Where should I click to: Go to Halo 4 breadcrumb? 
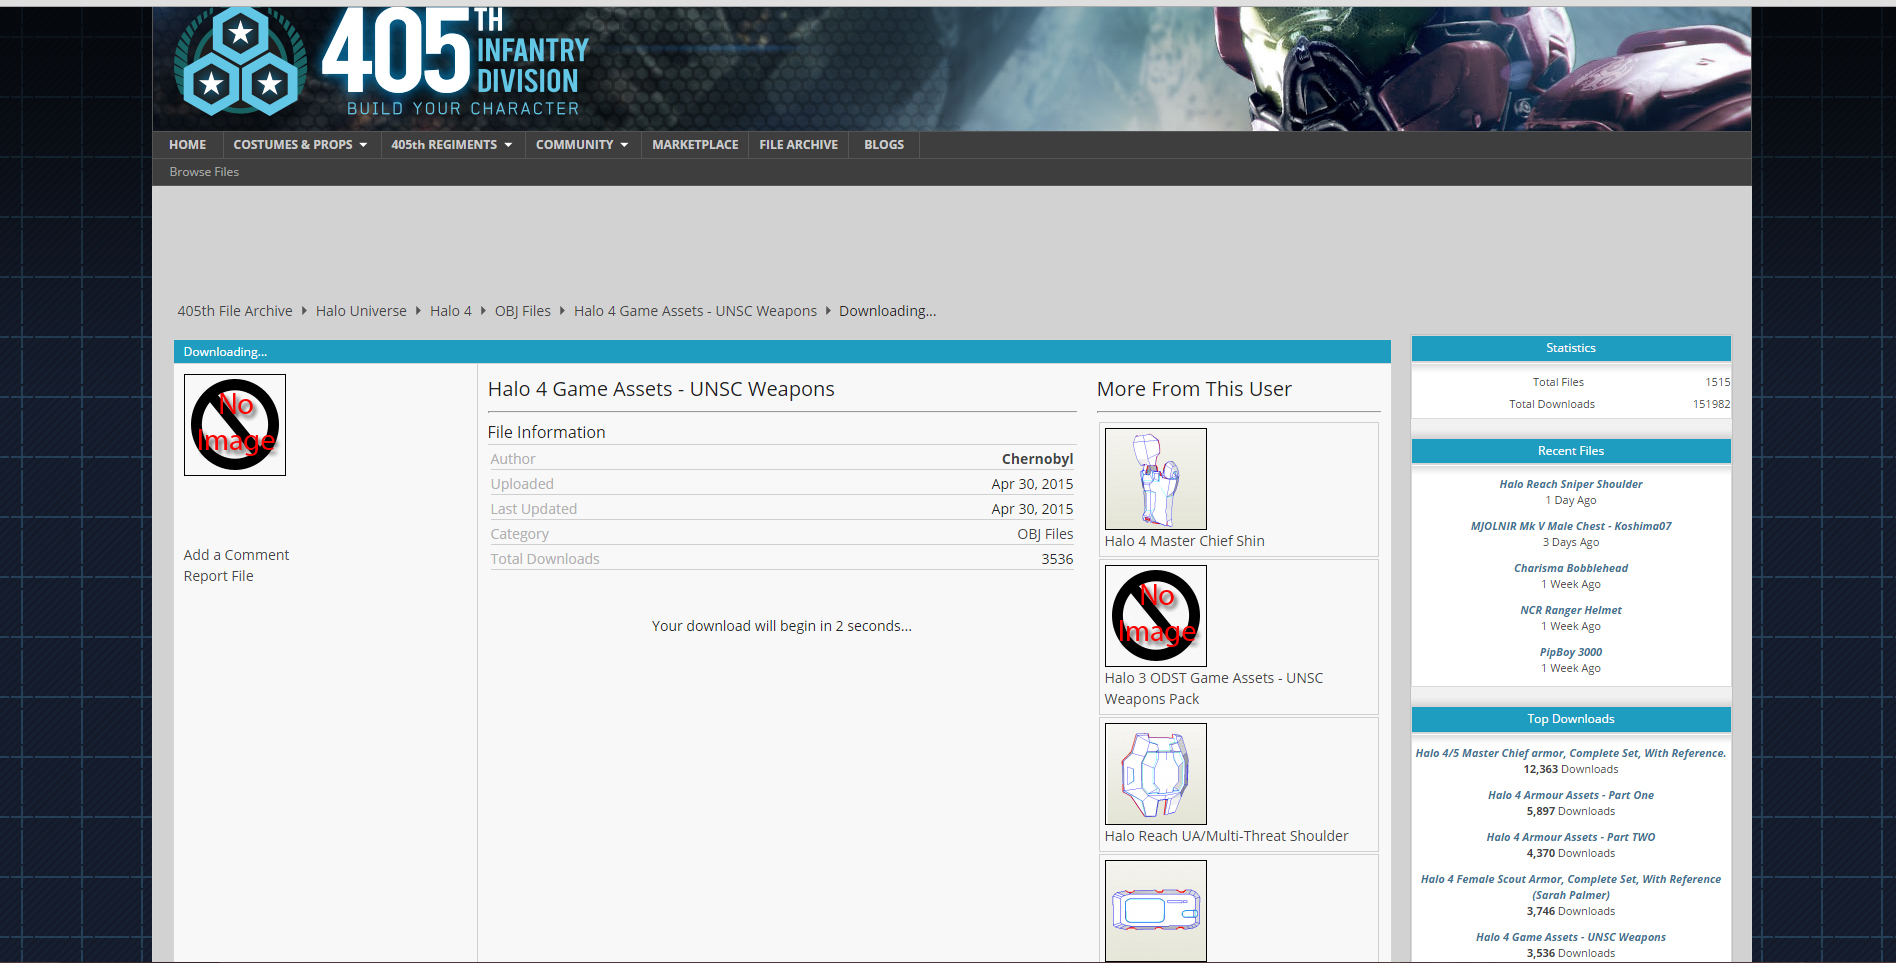click(x=451, y=311)
